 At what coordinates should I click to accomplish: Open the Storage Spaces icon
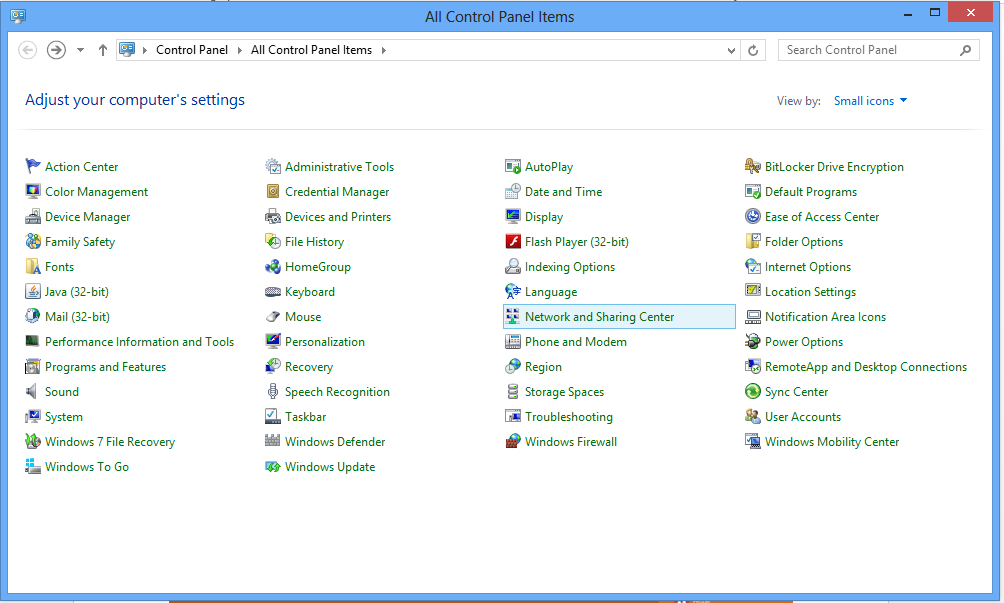(513, 391)
